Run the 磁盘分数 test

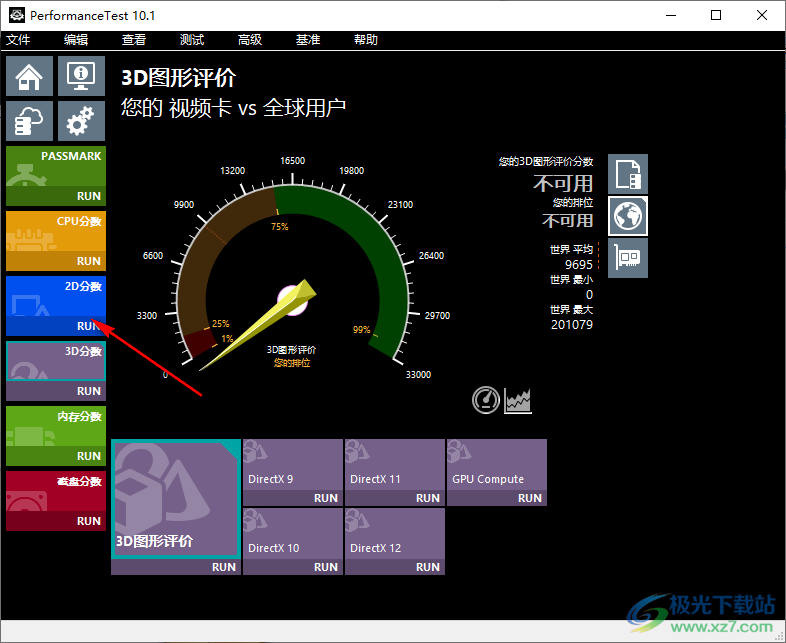point(89,521)
